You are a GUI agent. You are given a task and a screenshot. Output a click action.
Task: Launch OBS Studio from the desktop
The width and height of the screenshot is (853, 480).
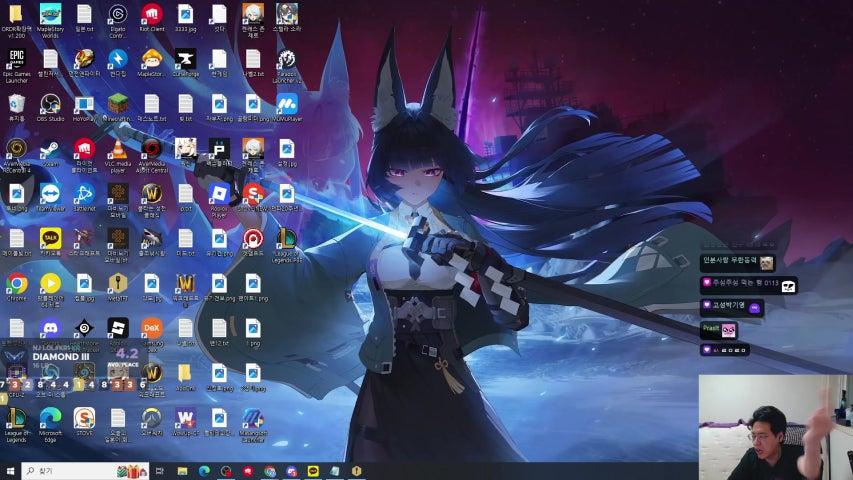pos(50,103)
